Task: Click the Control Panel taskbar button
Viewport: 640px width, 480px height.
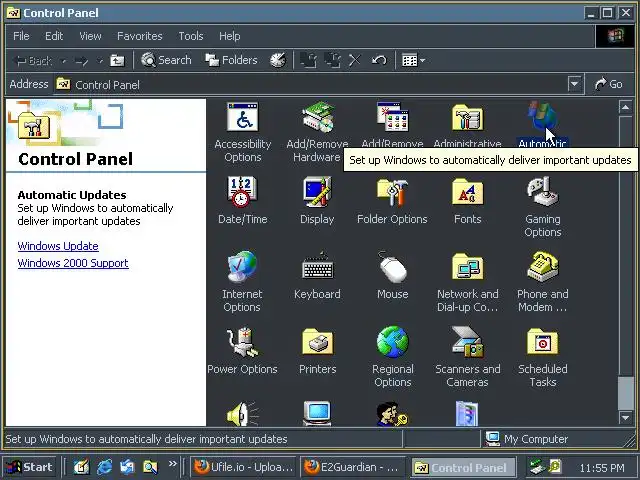Action: [463, 467]
